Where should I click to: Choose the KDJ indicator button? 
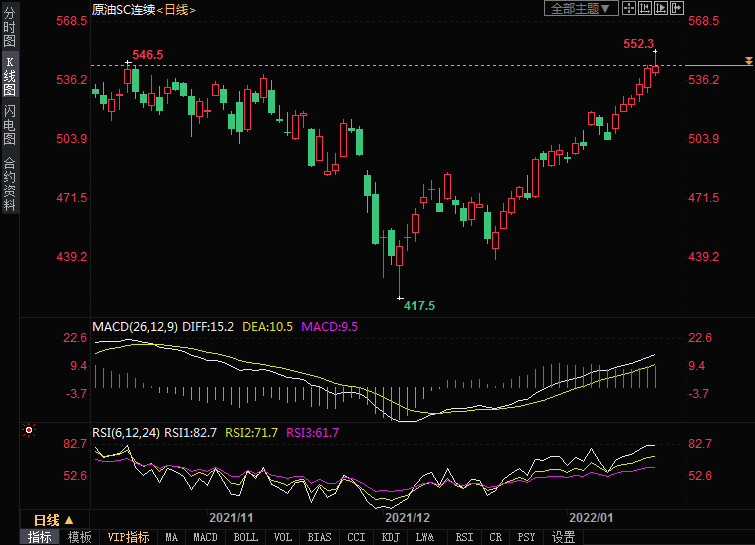click(391, 537)
